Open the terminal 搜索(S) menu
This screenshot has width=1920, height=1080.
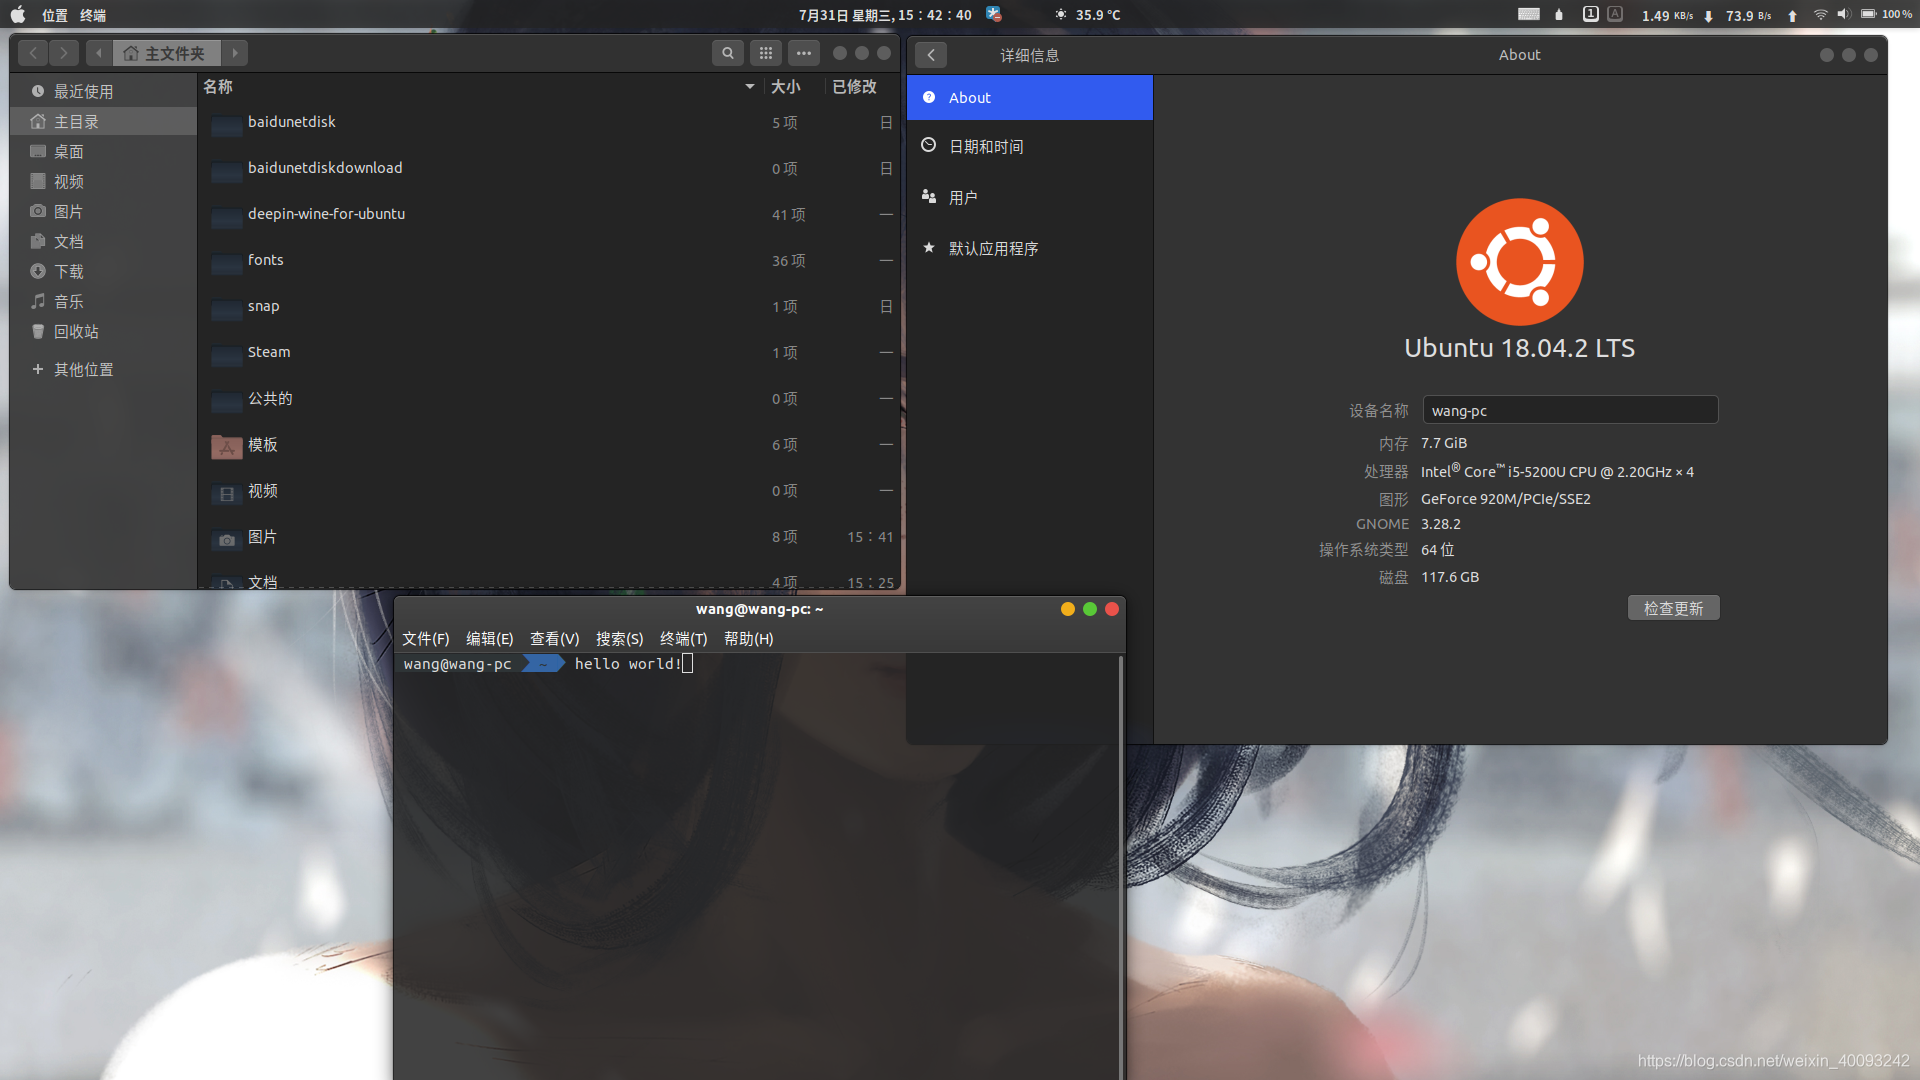[620, 639]
